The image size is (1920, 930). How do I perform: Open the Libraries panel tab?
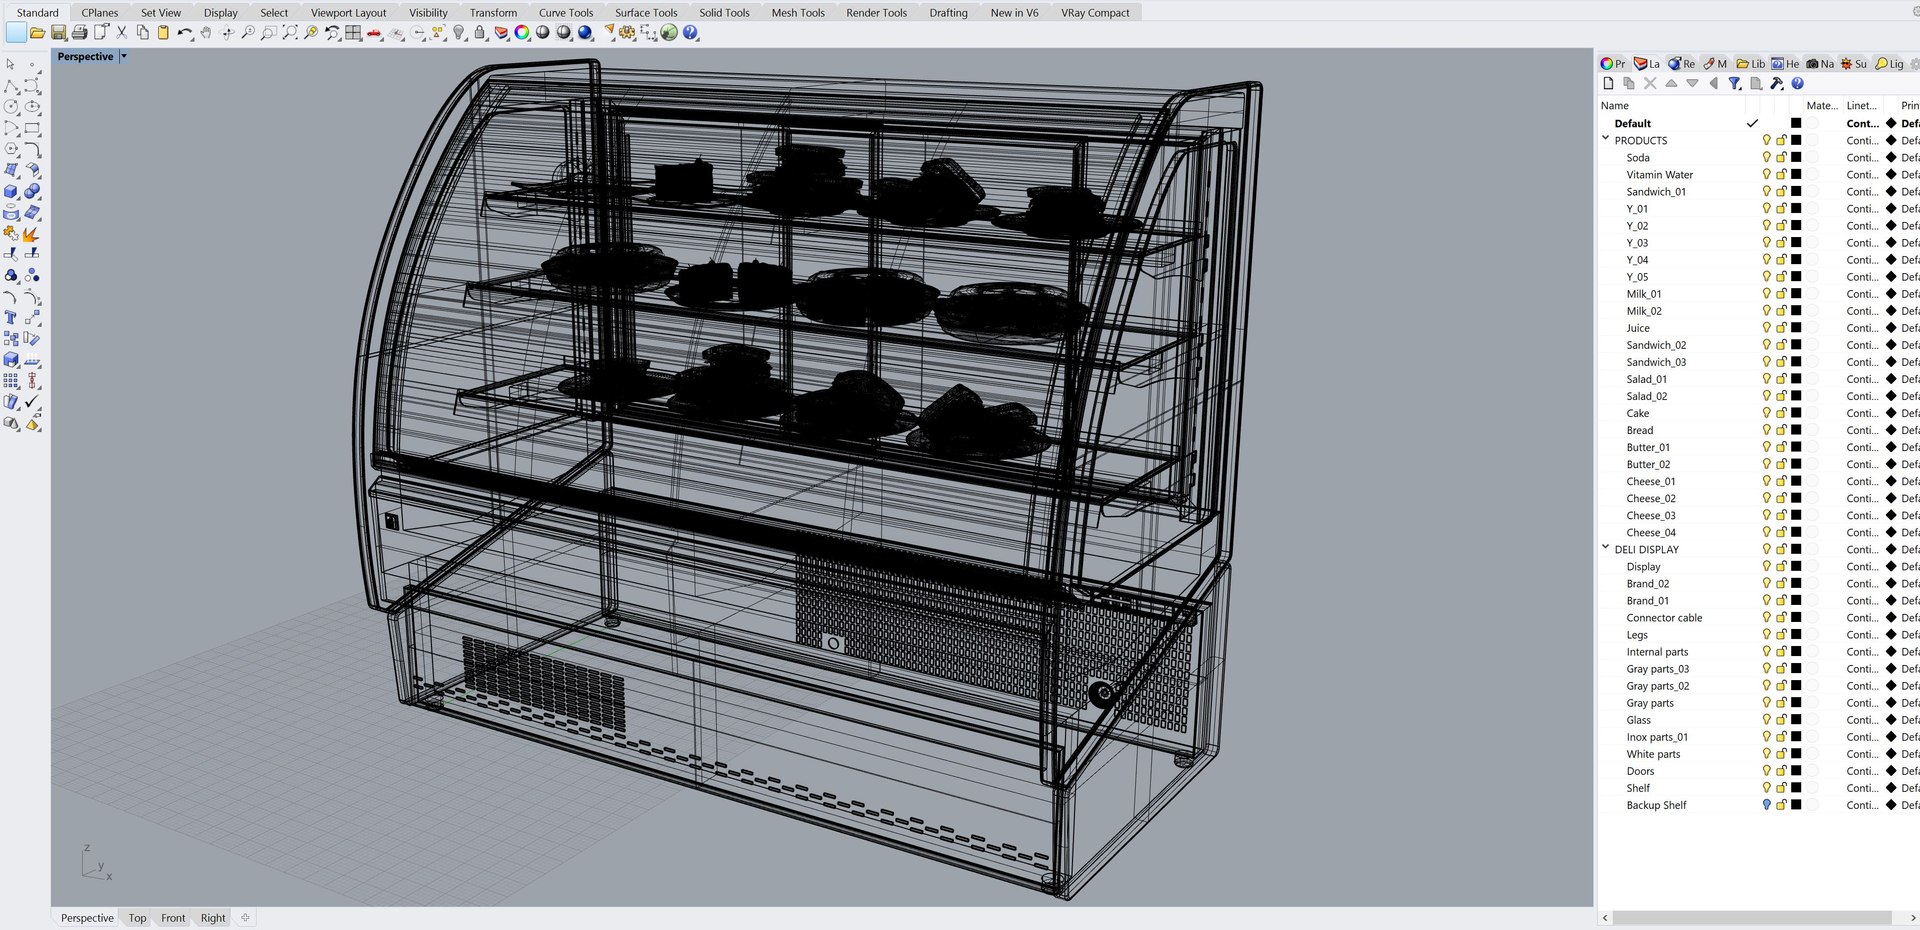(x=1751, y=63)
